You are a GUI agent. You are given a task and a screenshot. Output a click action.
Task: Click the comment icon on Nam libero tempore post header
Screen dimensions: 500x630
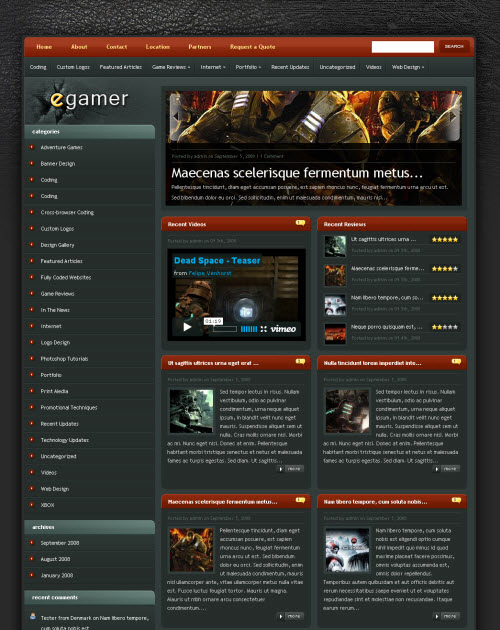click(456, 500)
